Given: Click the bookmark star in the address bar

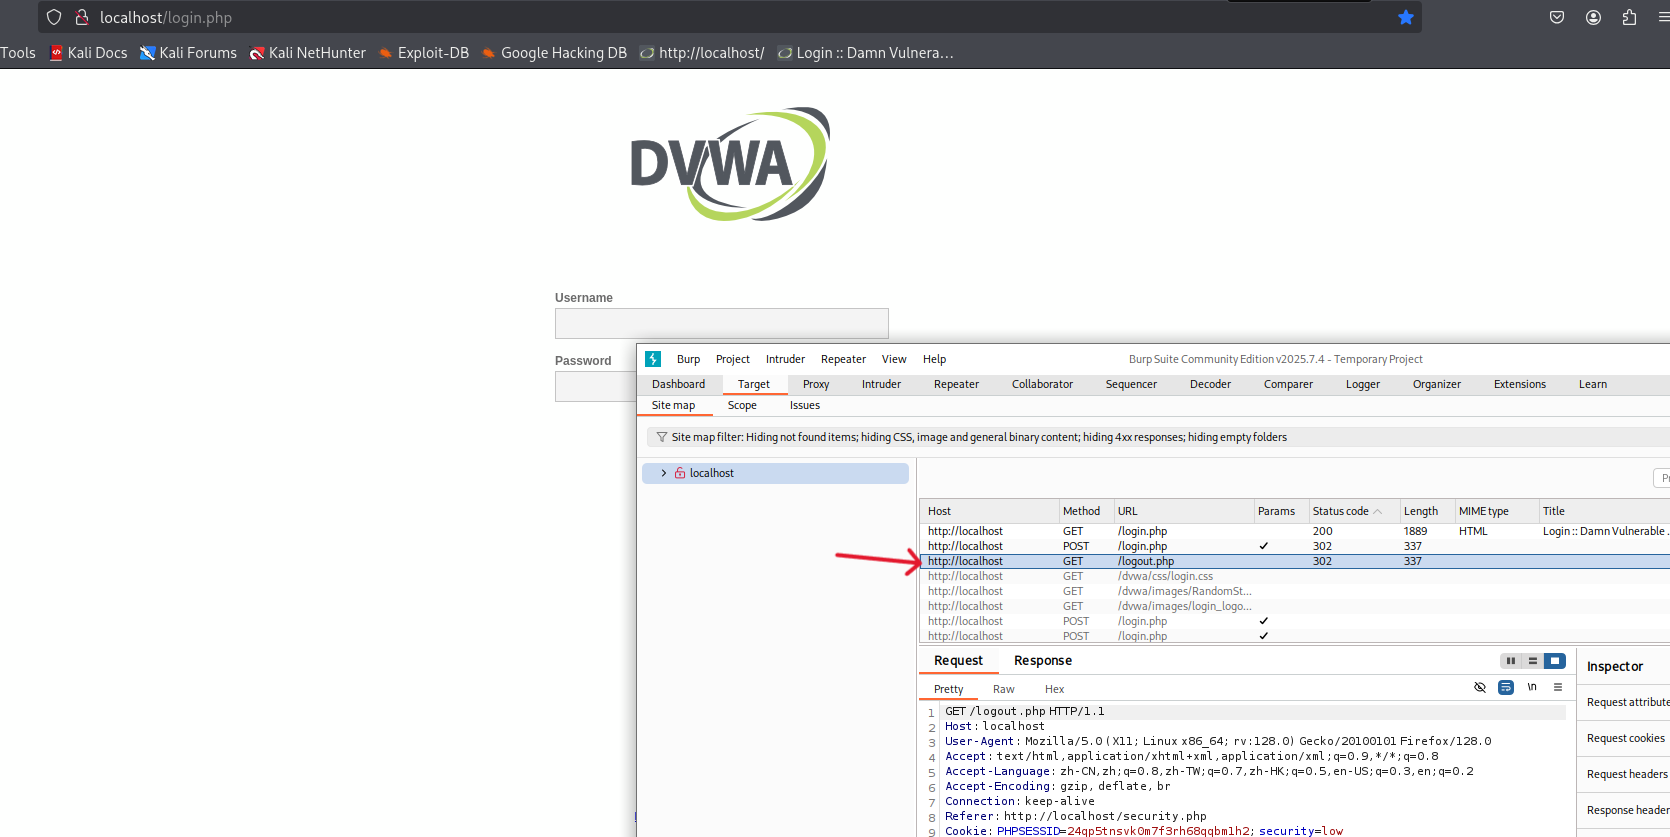Looking at the screenshot, I should pos(1406,17).
